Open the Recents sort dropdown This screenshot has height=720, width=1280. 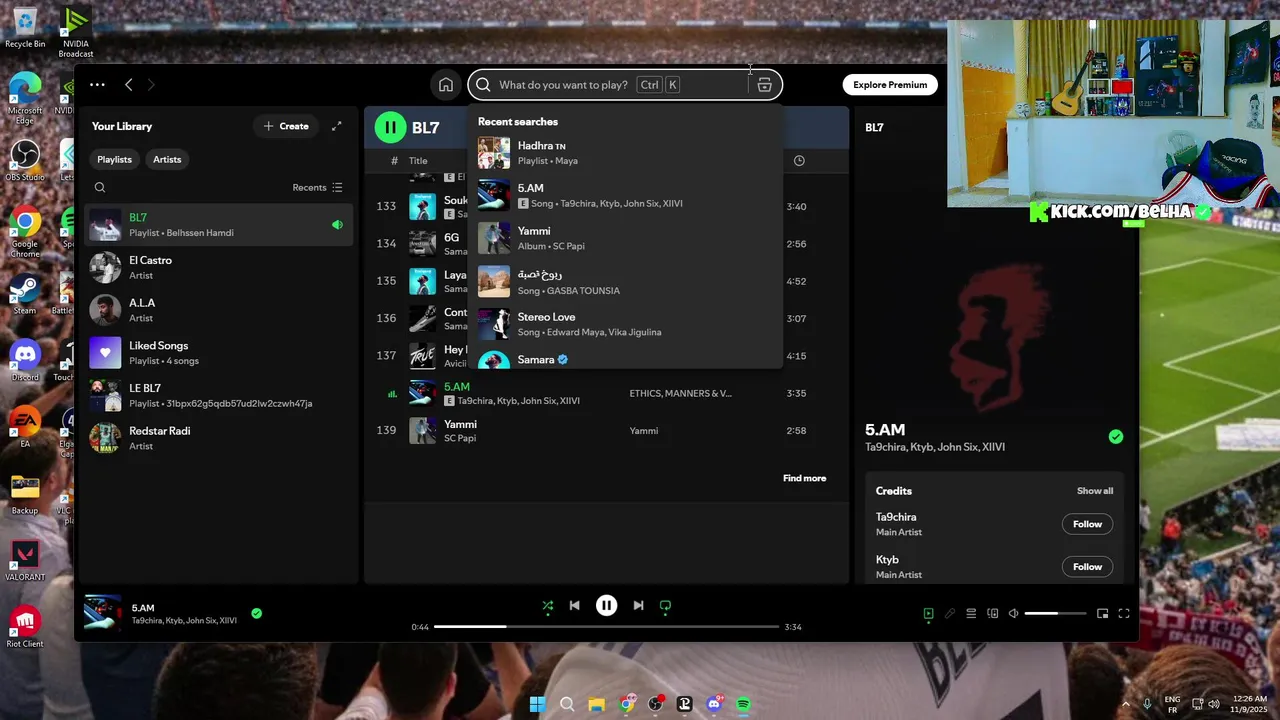pyautogui.click(x=318, y=187)
